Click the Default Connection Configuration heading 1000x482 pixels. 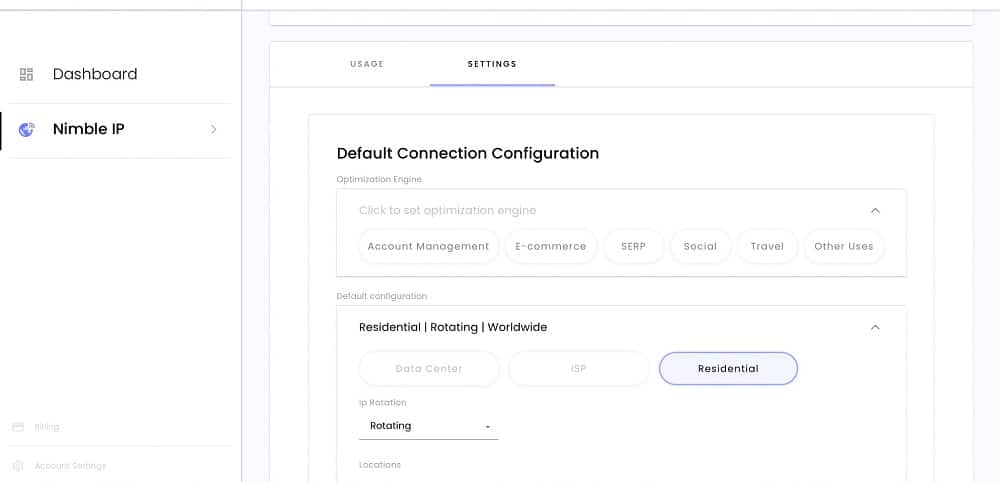point(467,154)
